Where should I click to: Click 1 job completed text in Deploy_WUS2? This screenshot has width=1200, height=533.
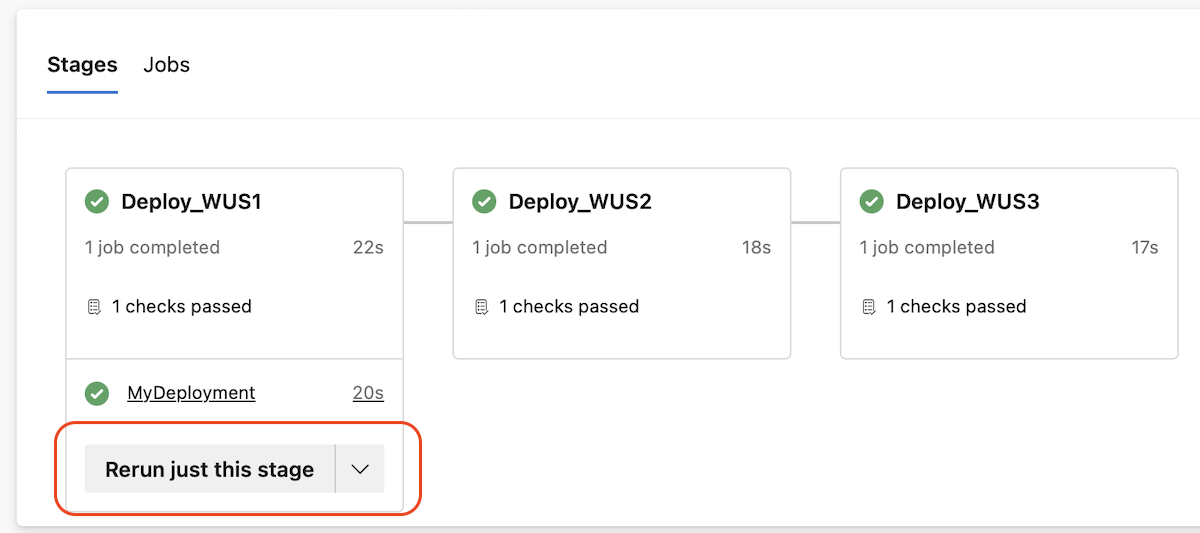coord(540,247)
